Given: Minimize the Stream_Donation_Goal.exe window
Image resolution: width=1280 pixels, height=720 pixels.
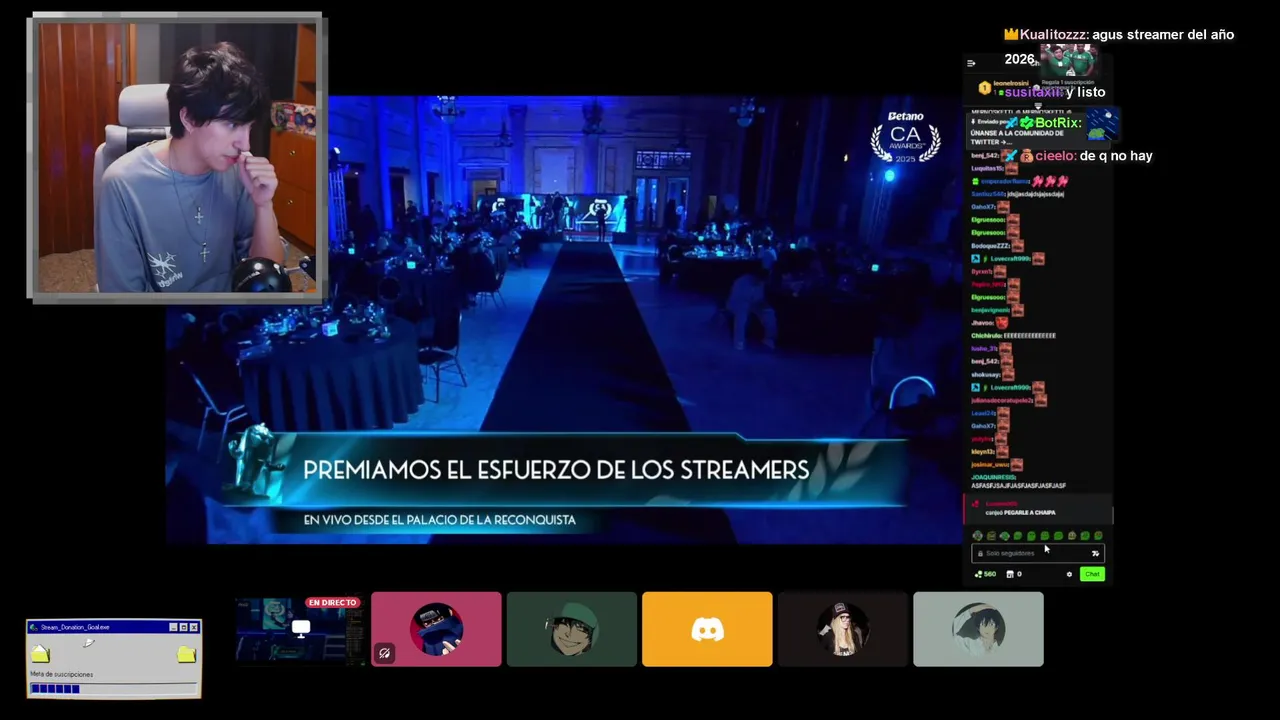Looking at the screenshot, I should click(173, 627).
